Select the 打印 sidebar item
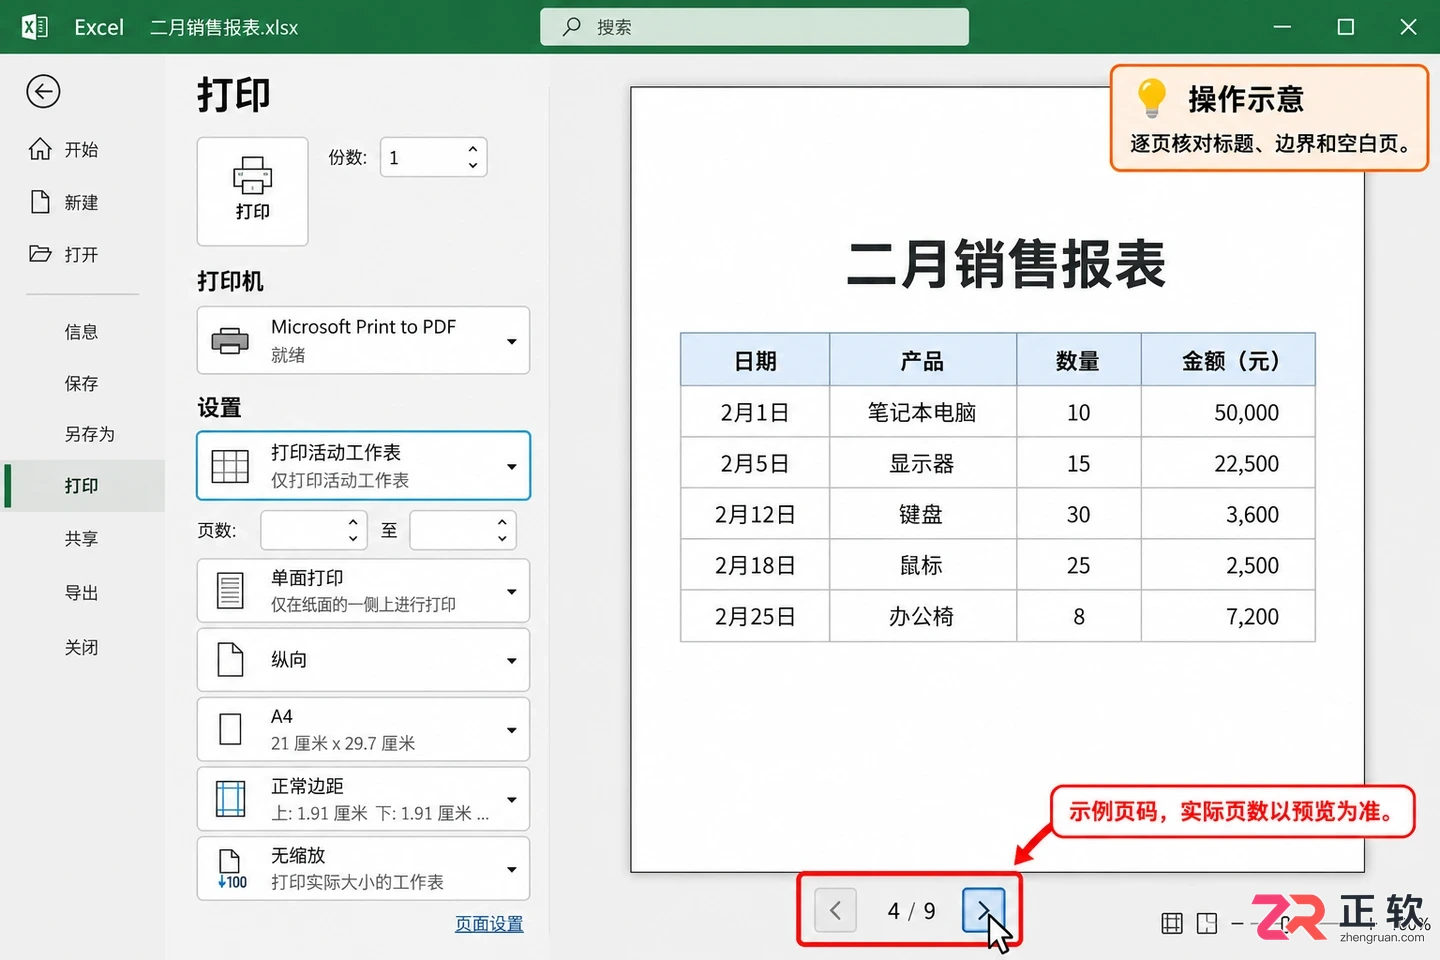This screenshot has width=1440, height=960. [84, 486]
